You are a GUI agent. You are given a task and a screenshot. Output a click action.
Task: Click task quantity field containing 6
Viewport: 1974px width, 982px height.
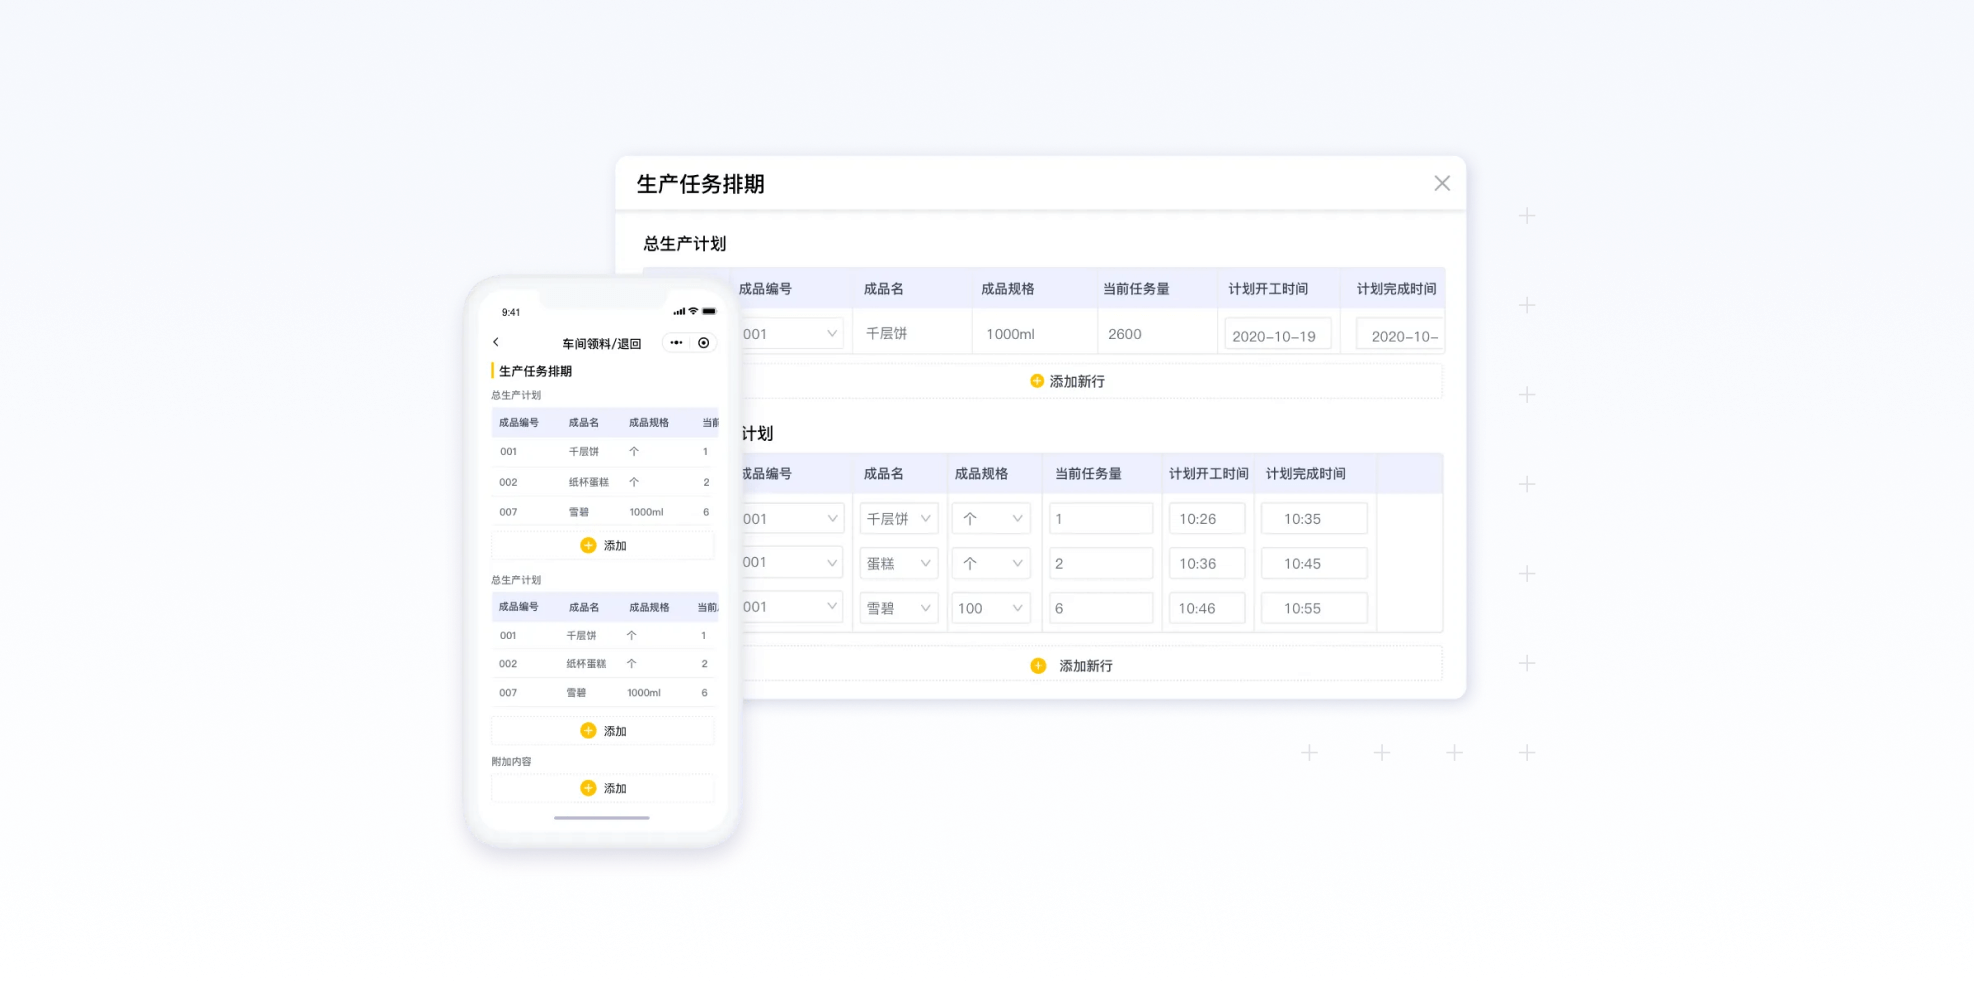[1101, 608]
